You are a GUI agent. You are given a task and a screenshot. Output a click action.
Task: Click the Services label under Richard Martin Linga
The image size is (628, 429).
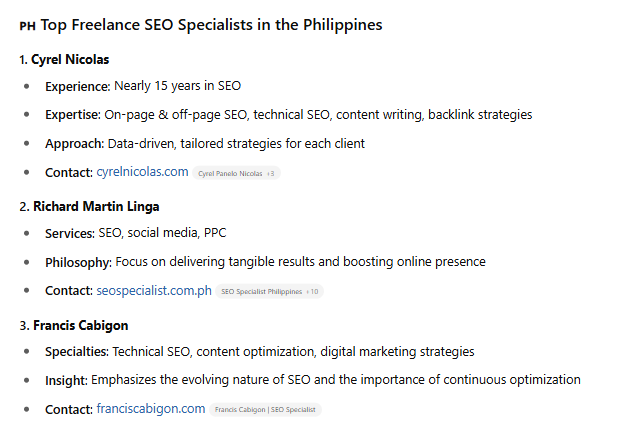coord(70,233)
